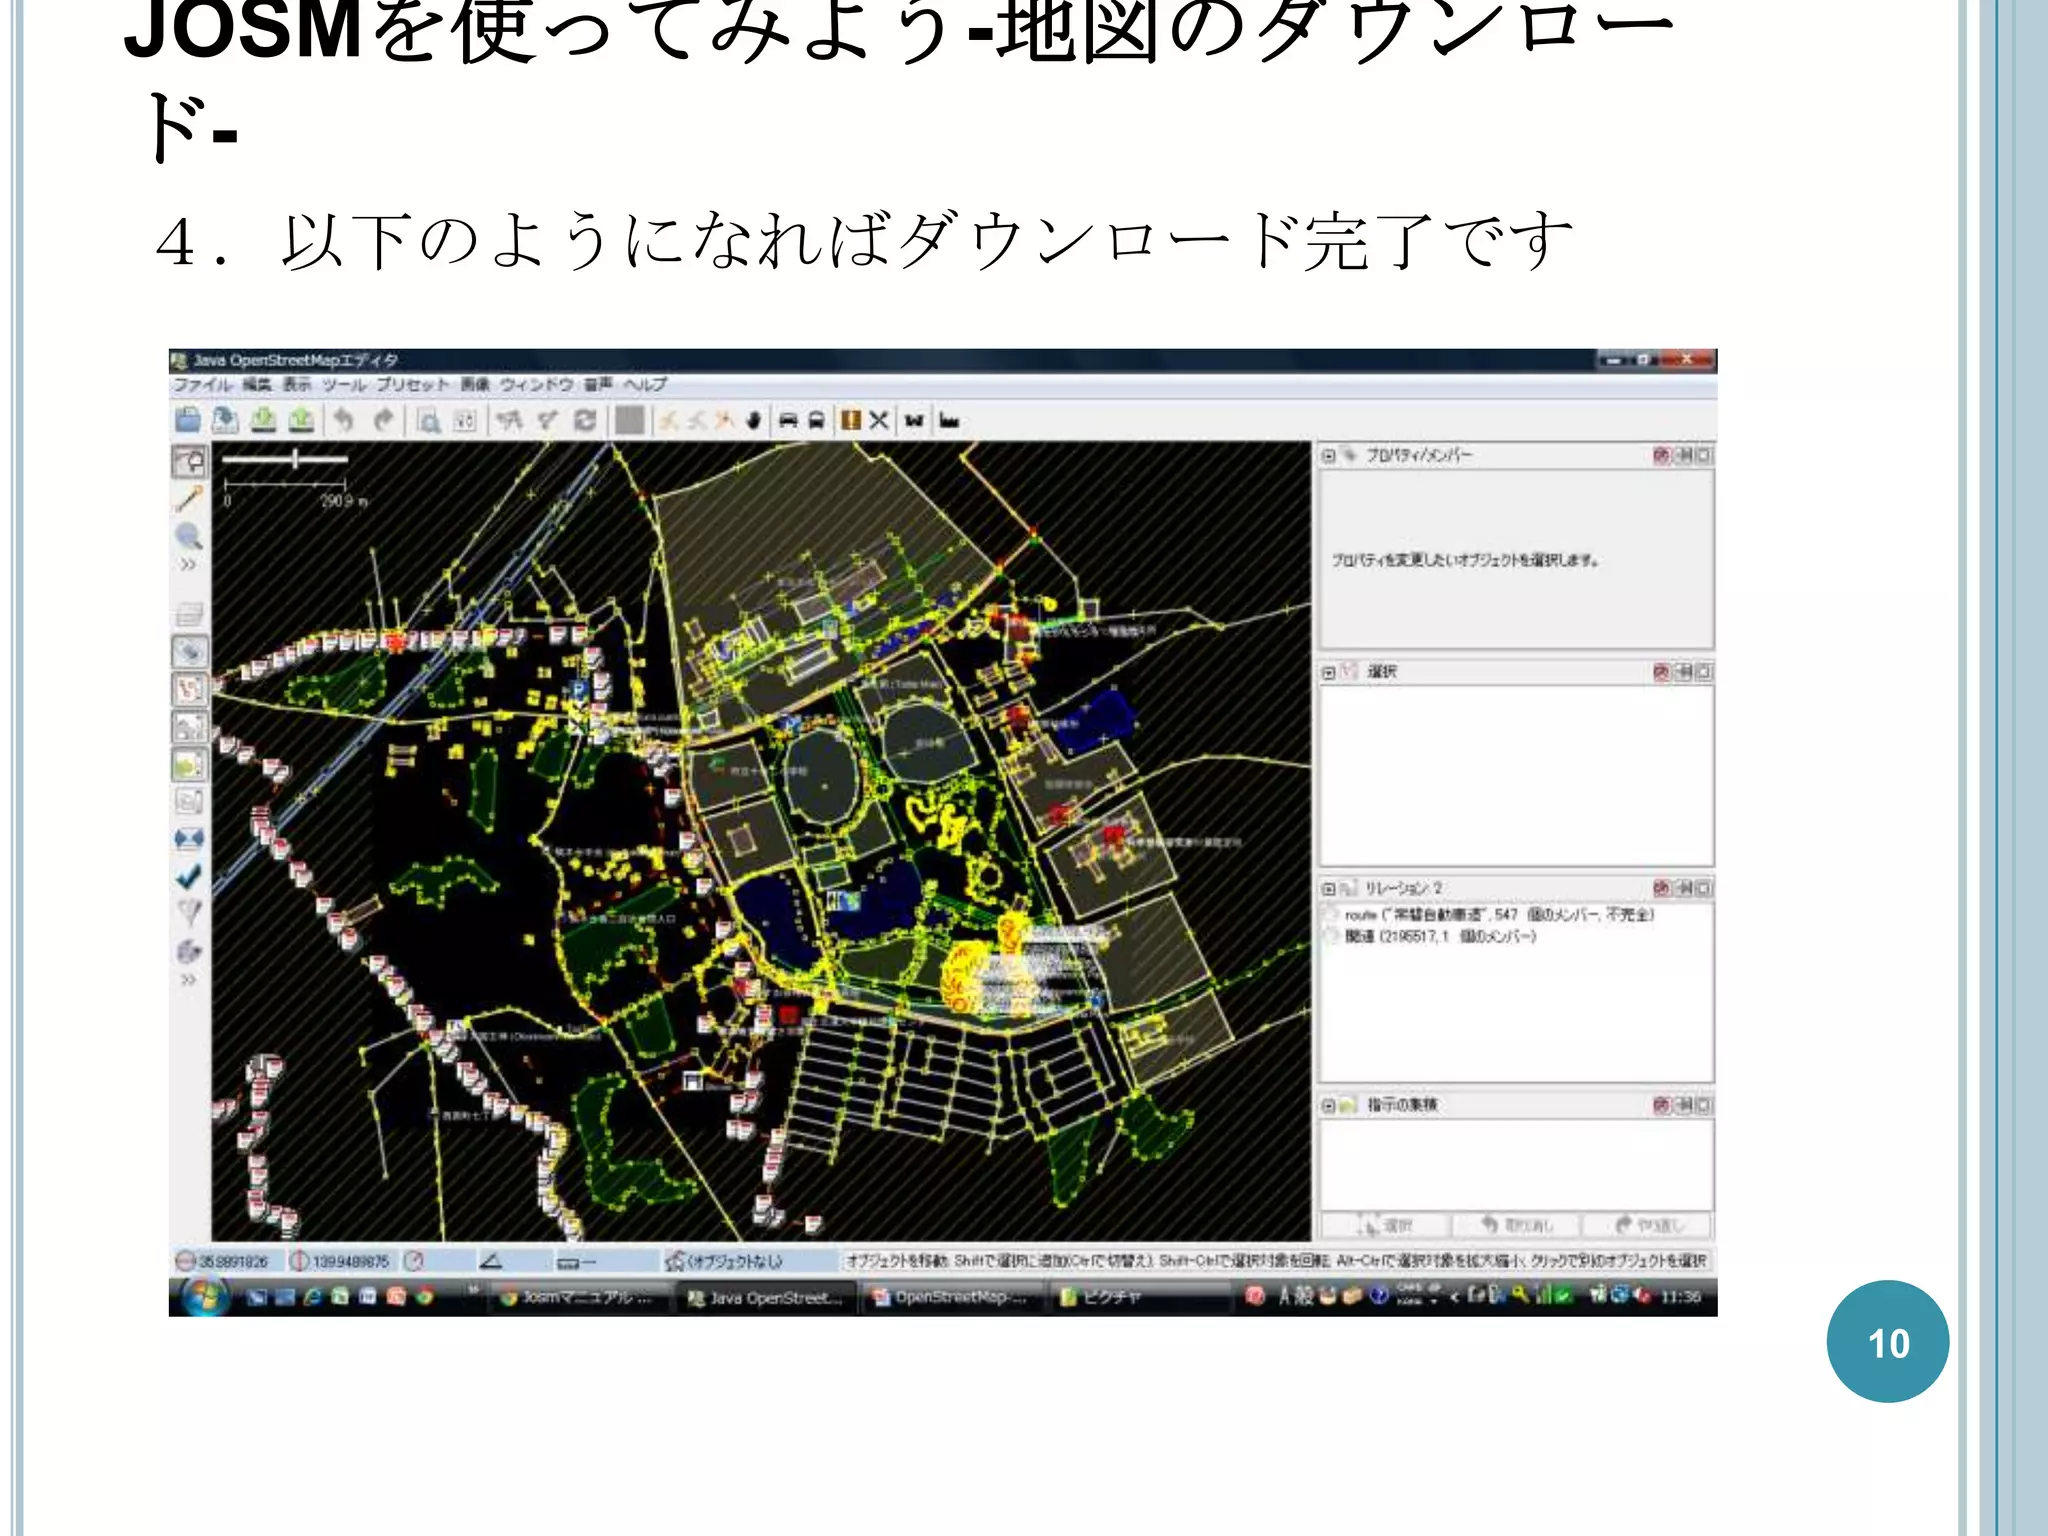Collapse the プロパティ/メンバー panel
The image size is (2048, 1536).
coord(1329,456)
